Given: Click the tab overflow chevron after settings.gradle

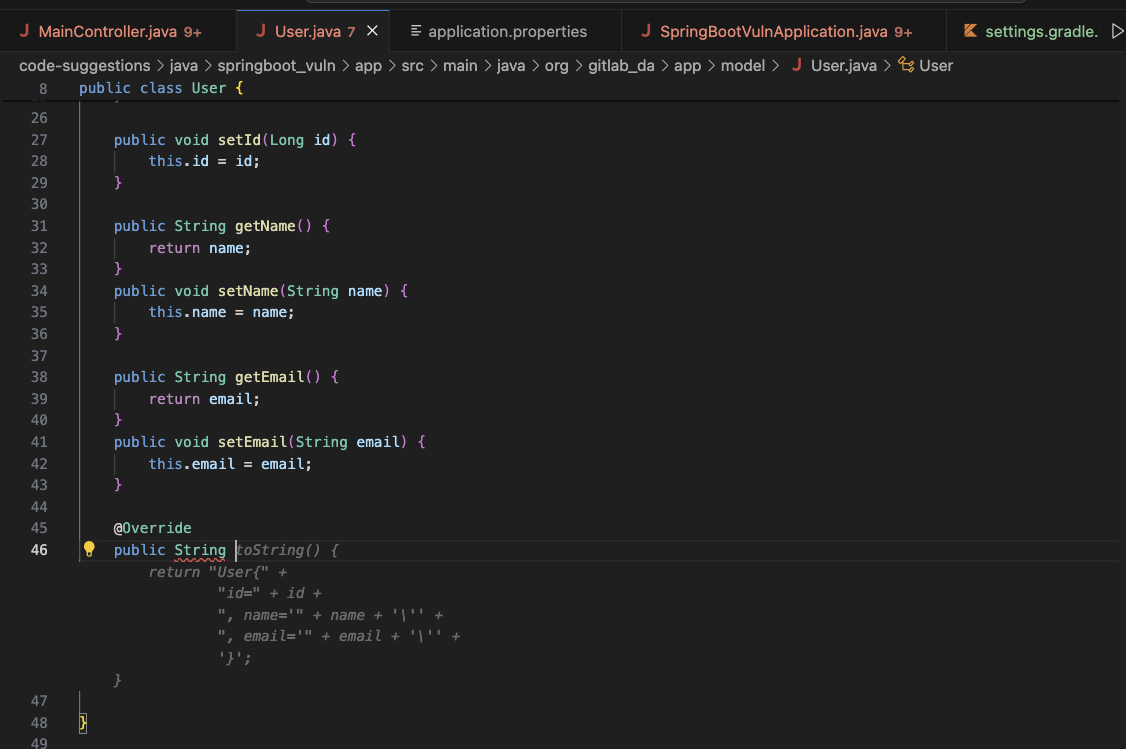Looking at the screenshot, I should [1117, 31].
